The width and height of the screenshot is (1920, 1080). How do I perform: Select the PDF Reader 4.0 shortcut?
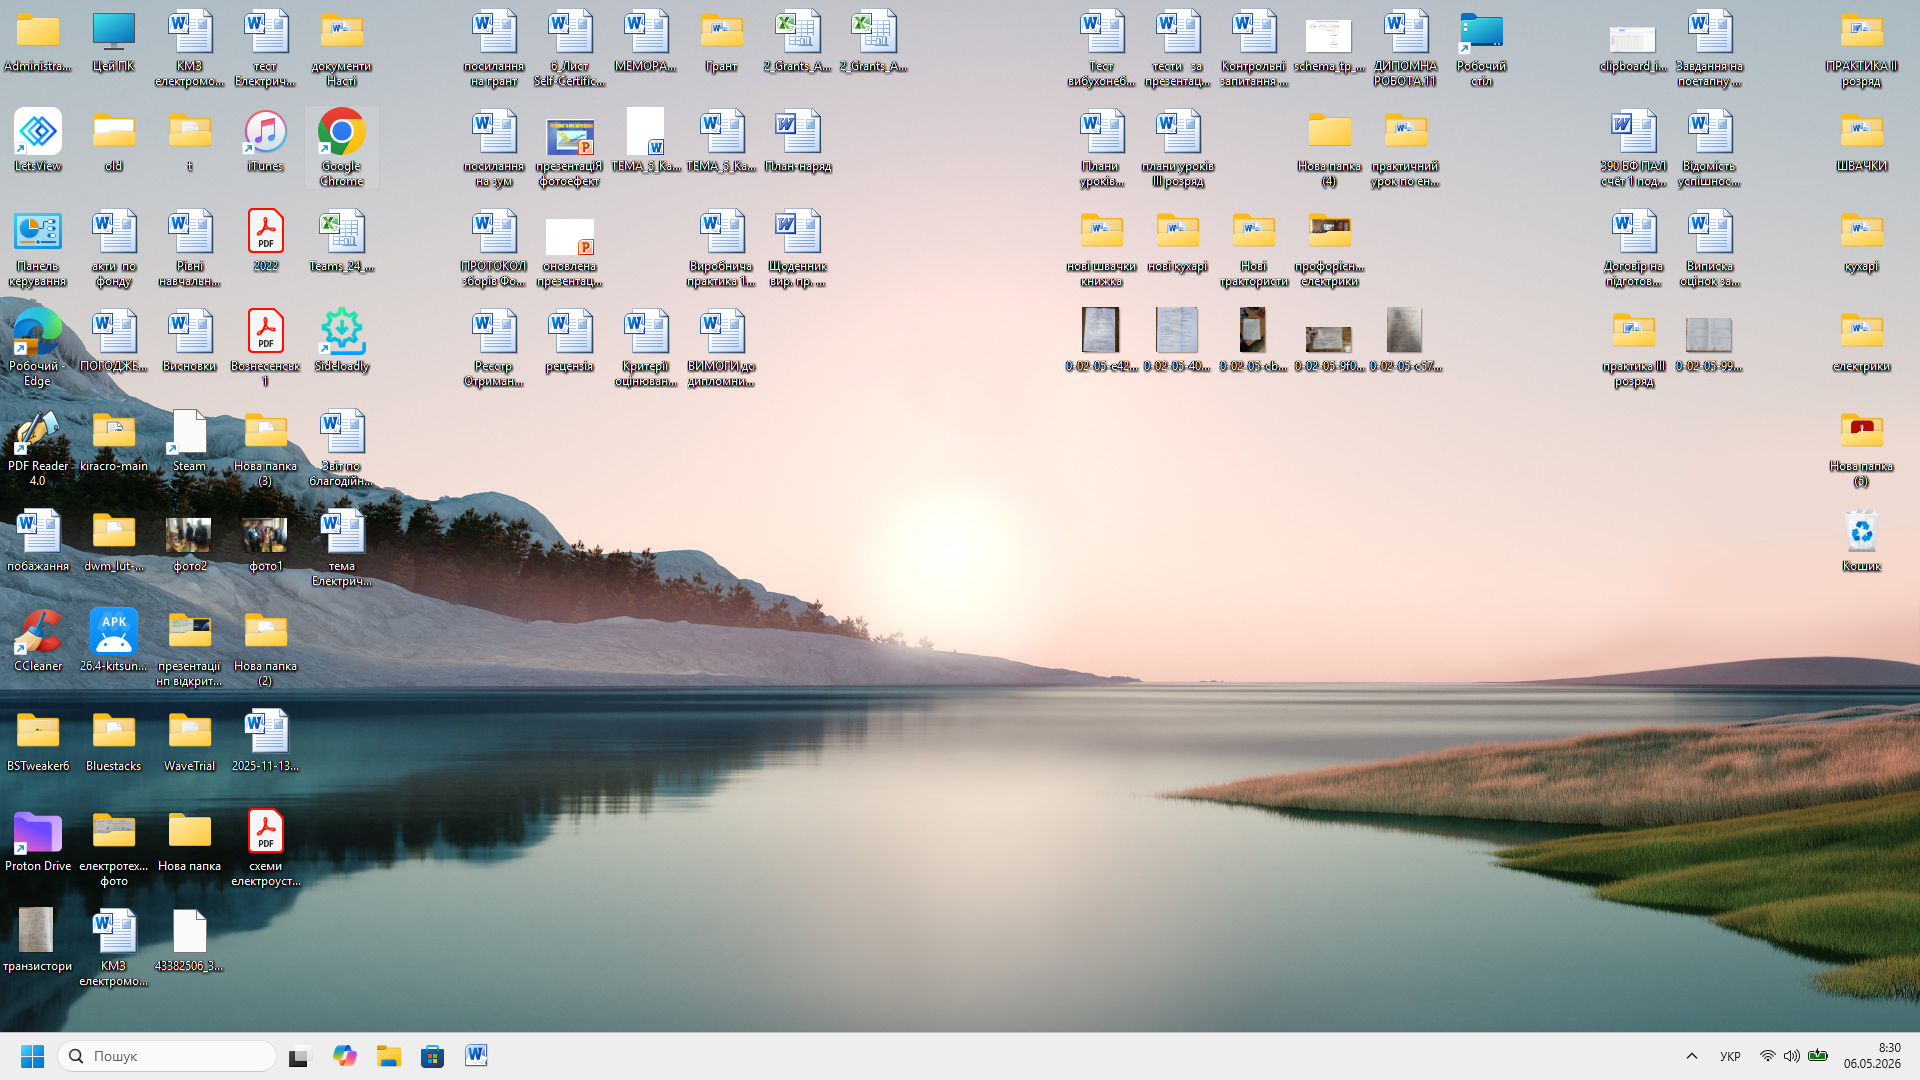(38, 447)
